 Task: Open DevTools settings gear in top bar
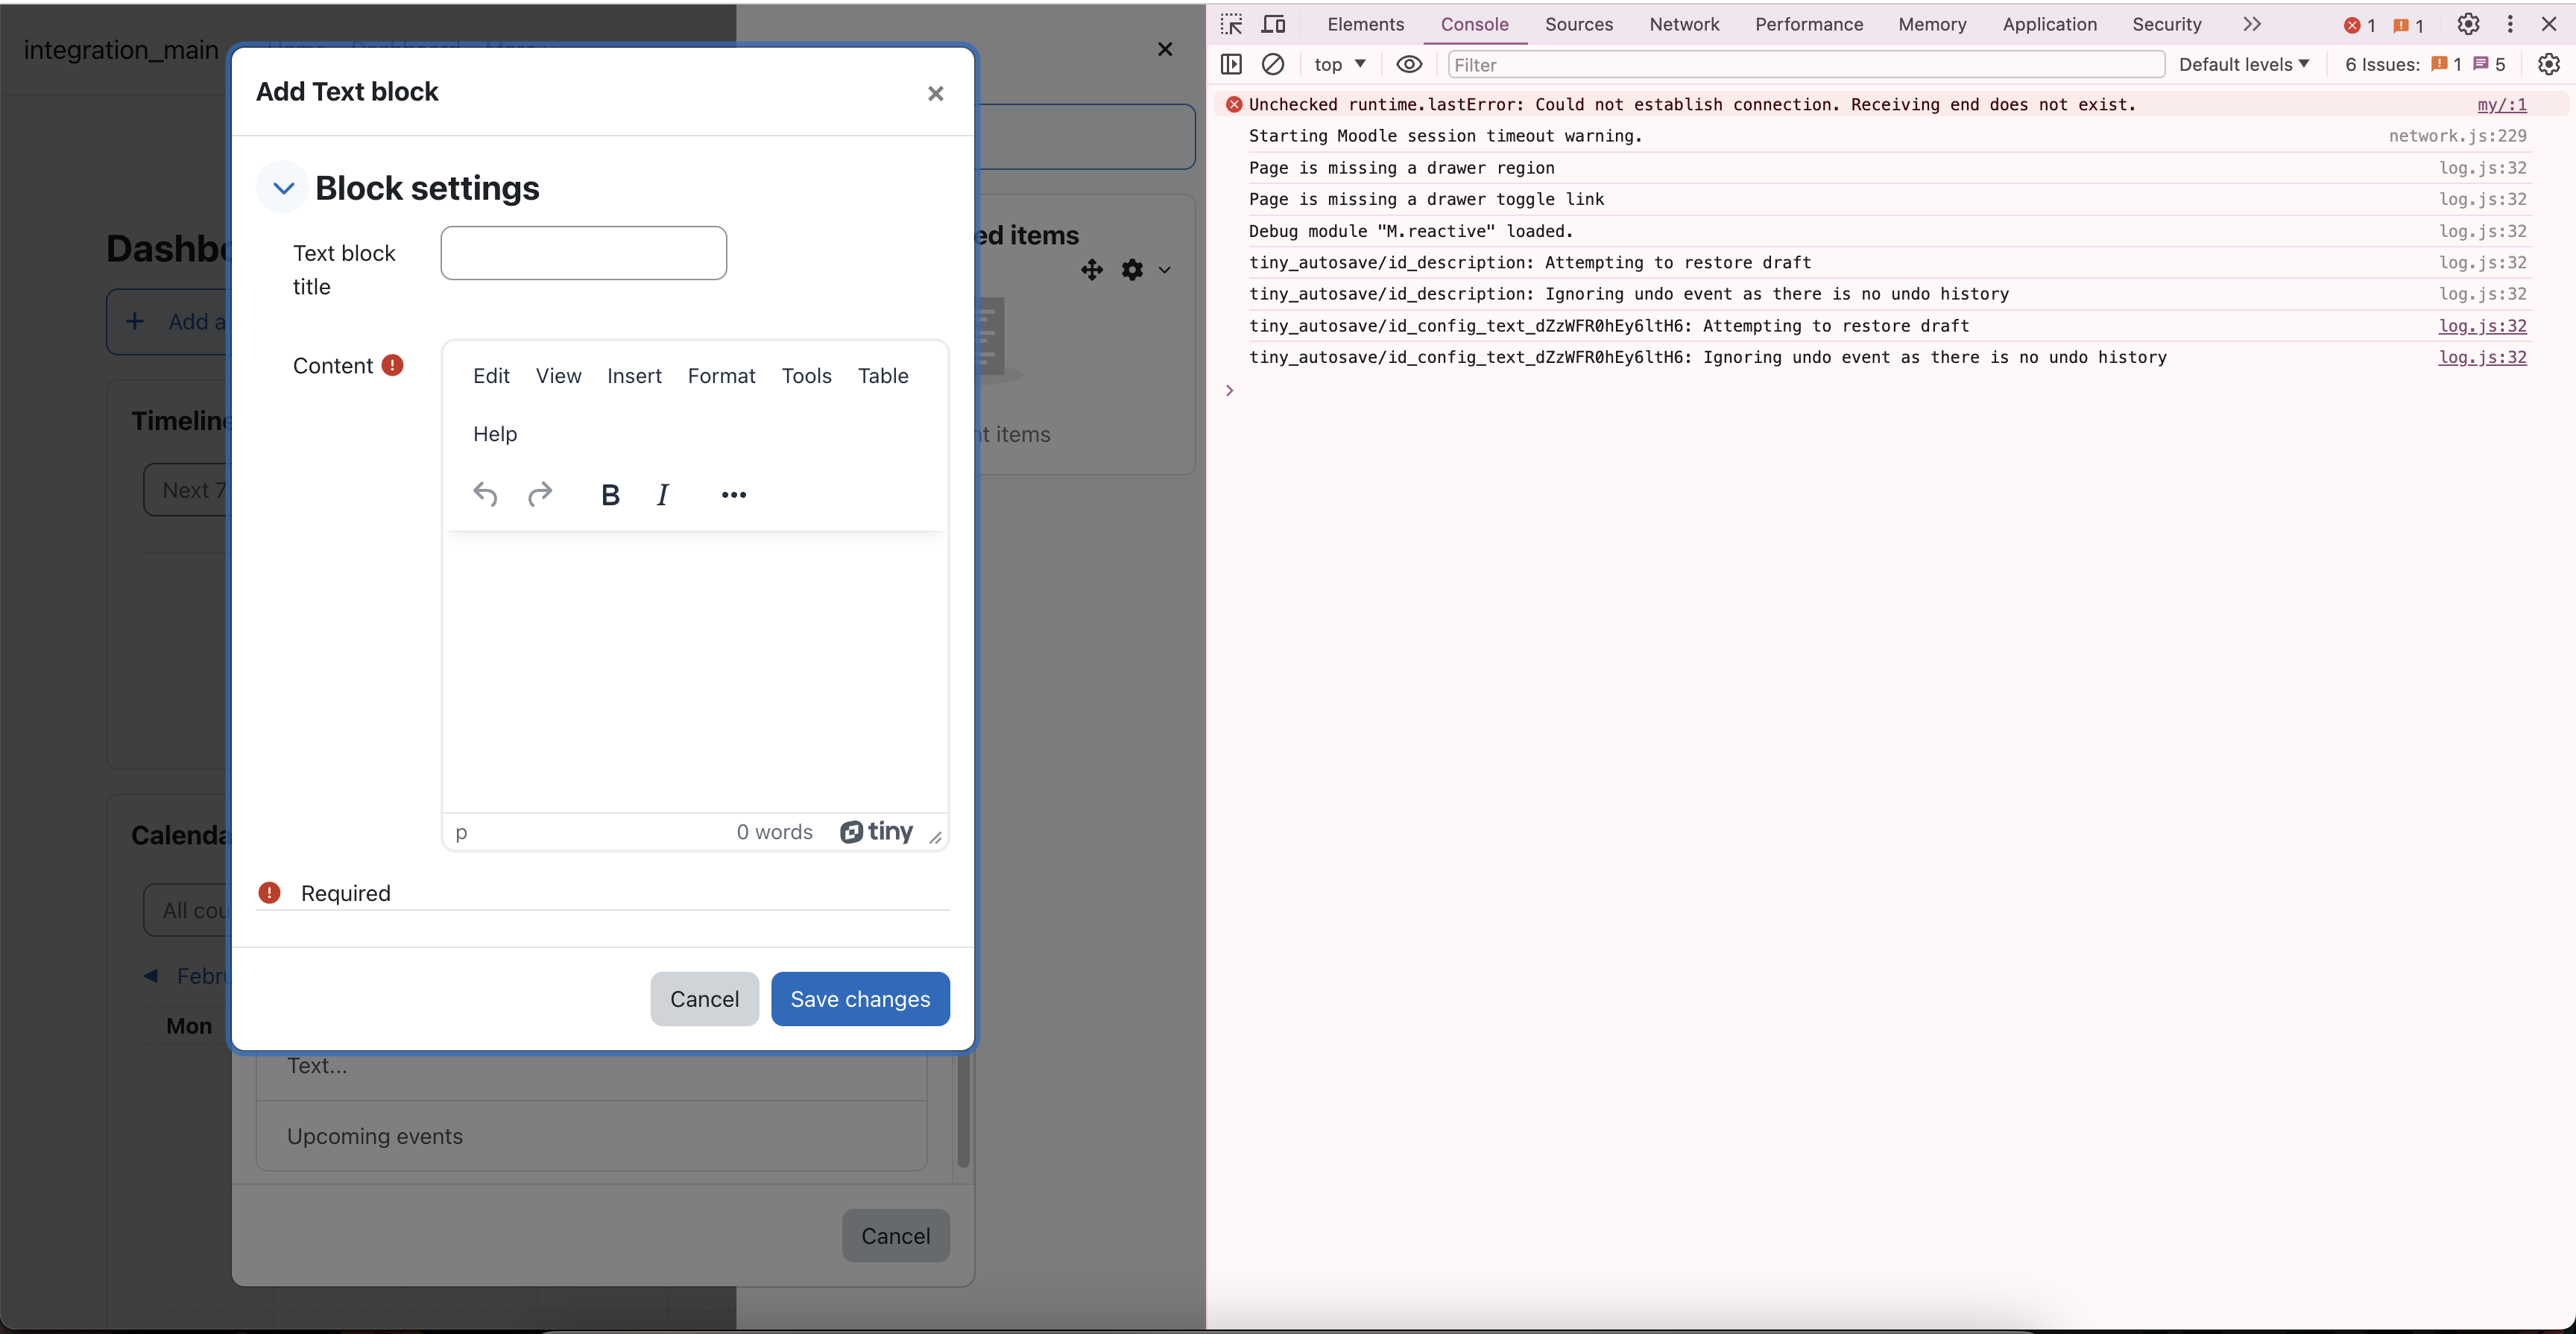(x=2468, y=24)
